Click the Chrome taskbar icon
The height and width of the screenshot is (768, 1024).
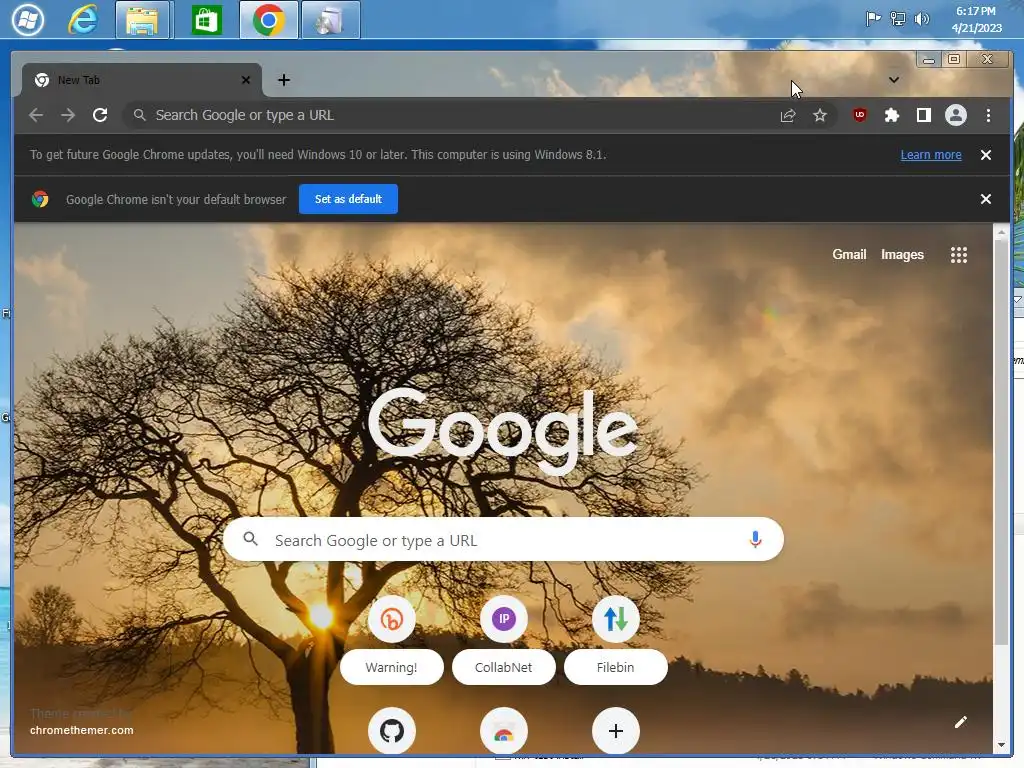coord(268,20)
